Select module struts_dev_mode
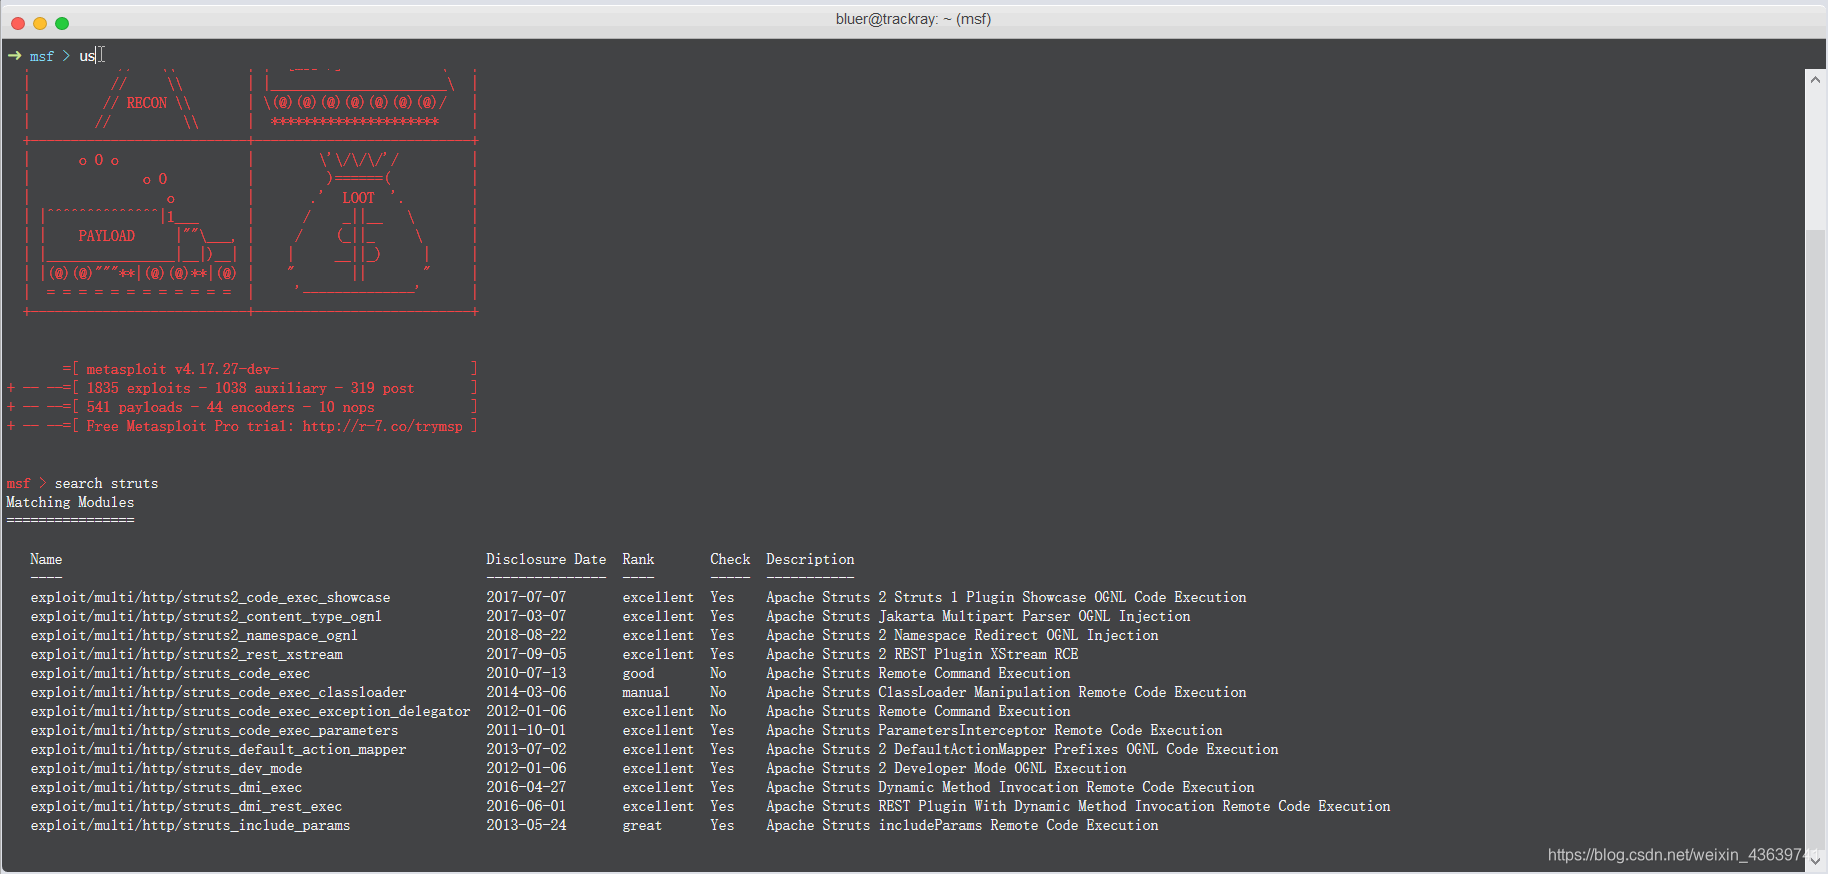This screenshot has width=1828, height=874. pos(166,768)
